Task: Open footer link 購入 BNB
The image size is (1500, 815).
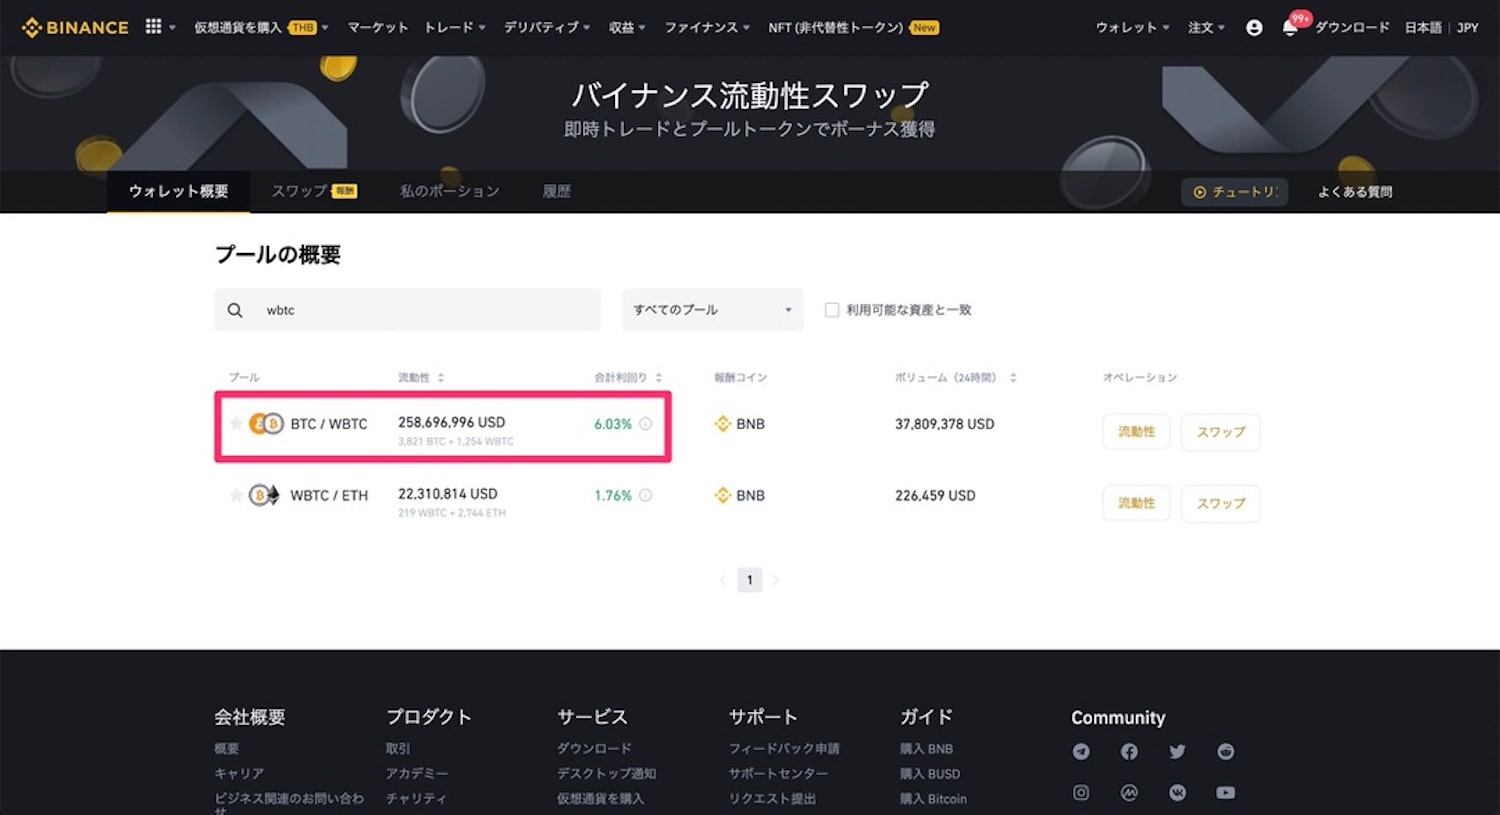Action: pyautogui.click(x=926, y=748)
